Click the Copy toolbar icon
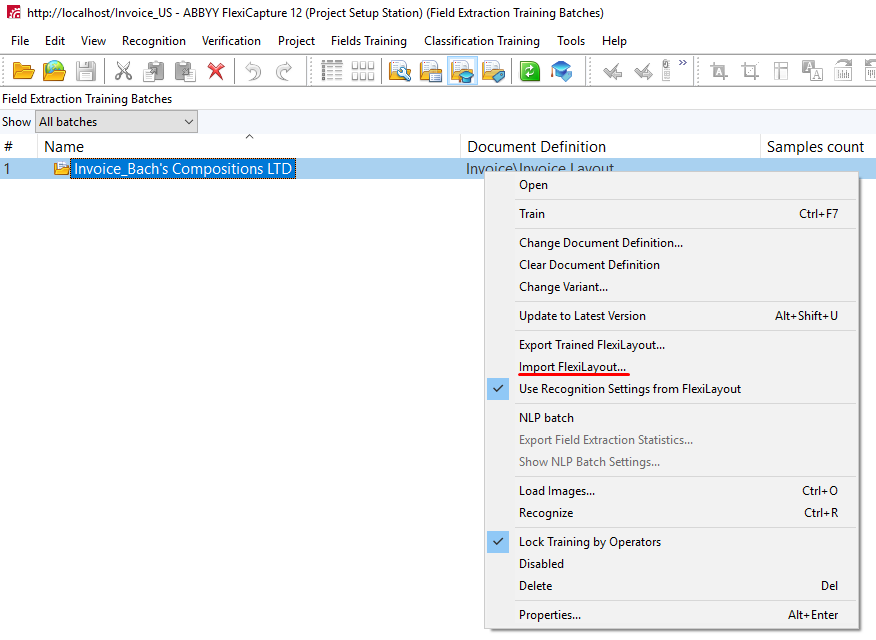 [154, 71]
